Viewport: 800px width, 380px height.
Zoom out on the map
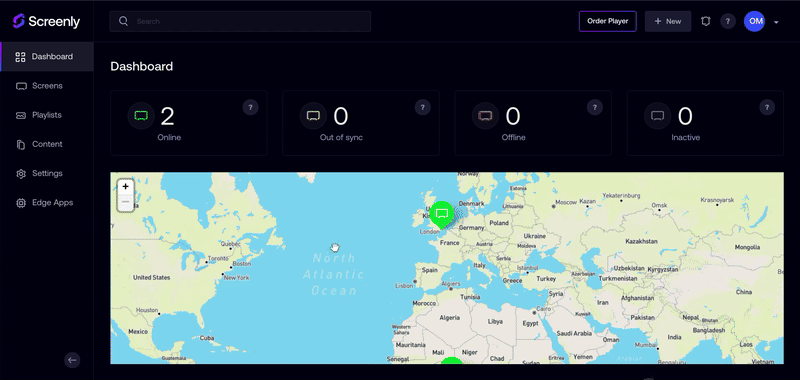[126, 202]
